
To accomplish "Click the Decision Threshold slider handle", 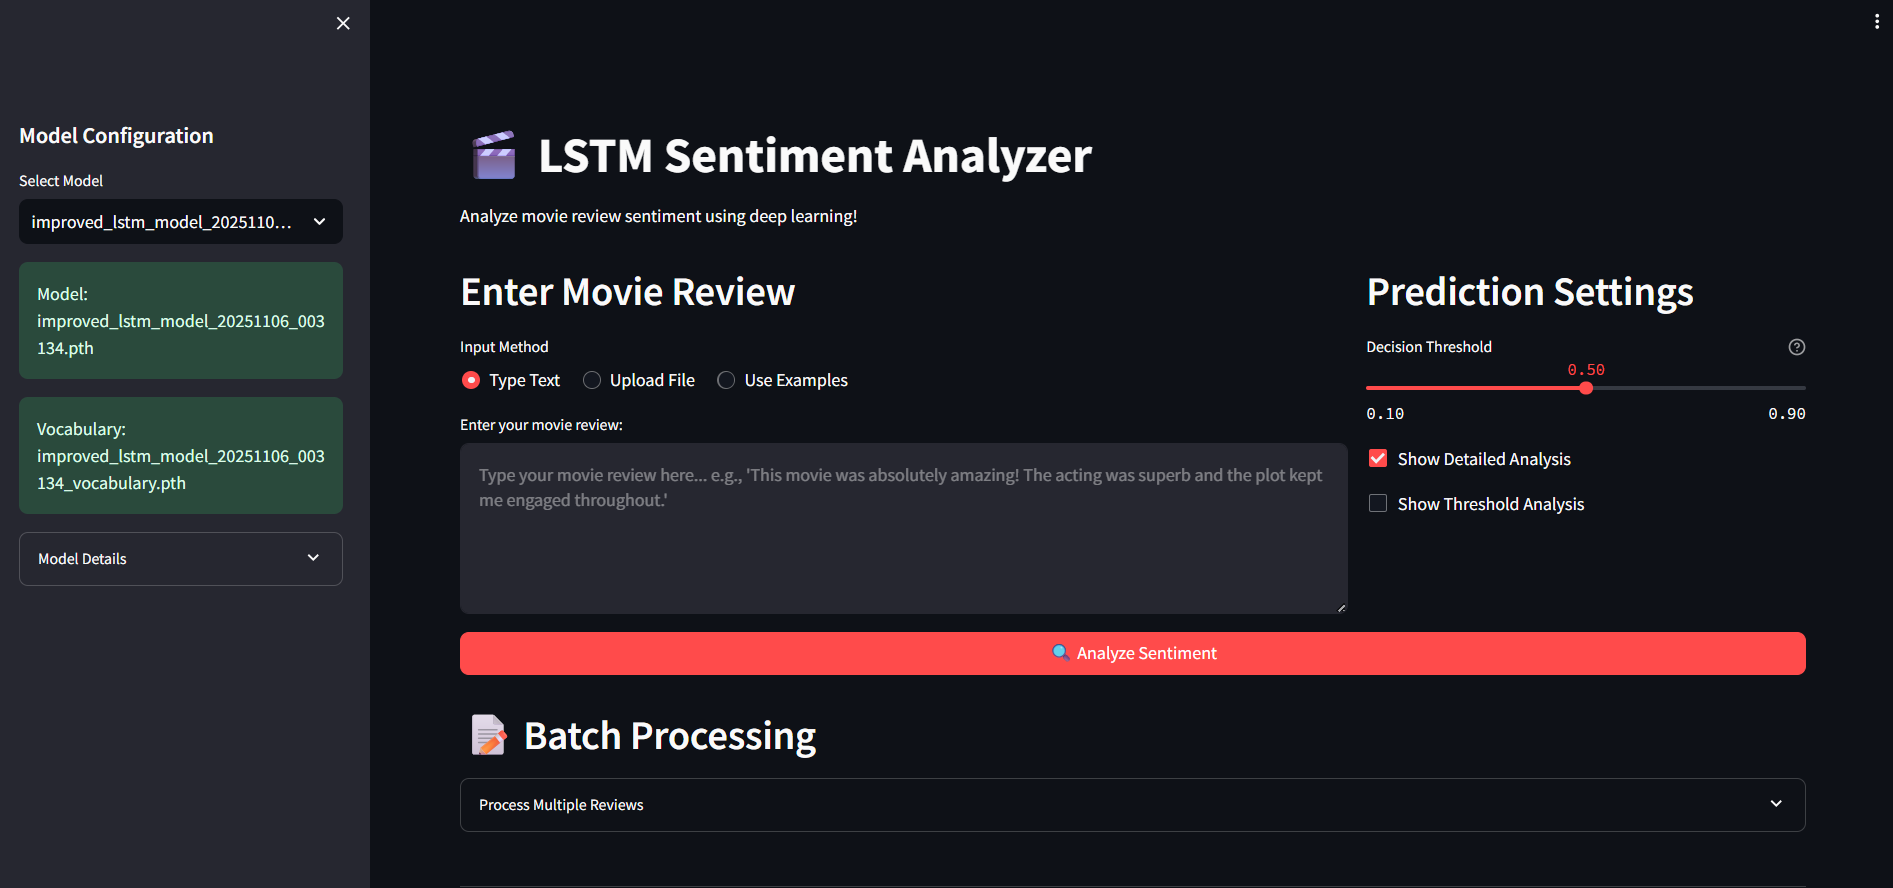I will tap(1586, 388).
